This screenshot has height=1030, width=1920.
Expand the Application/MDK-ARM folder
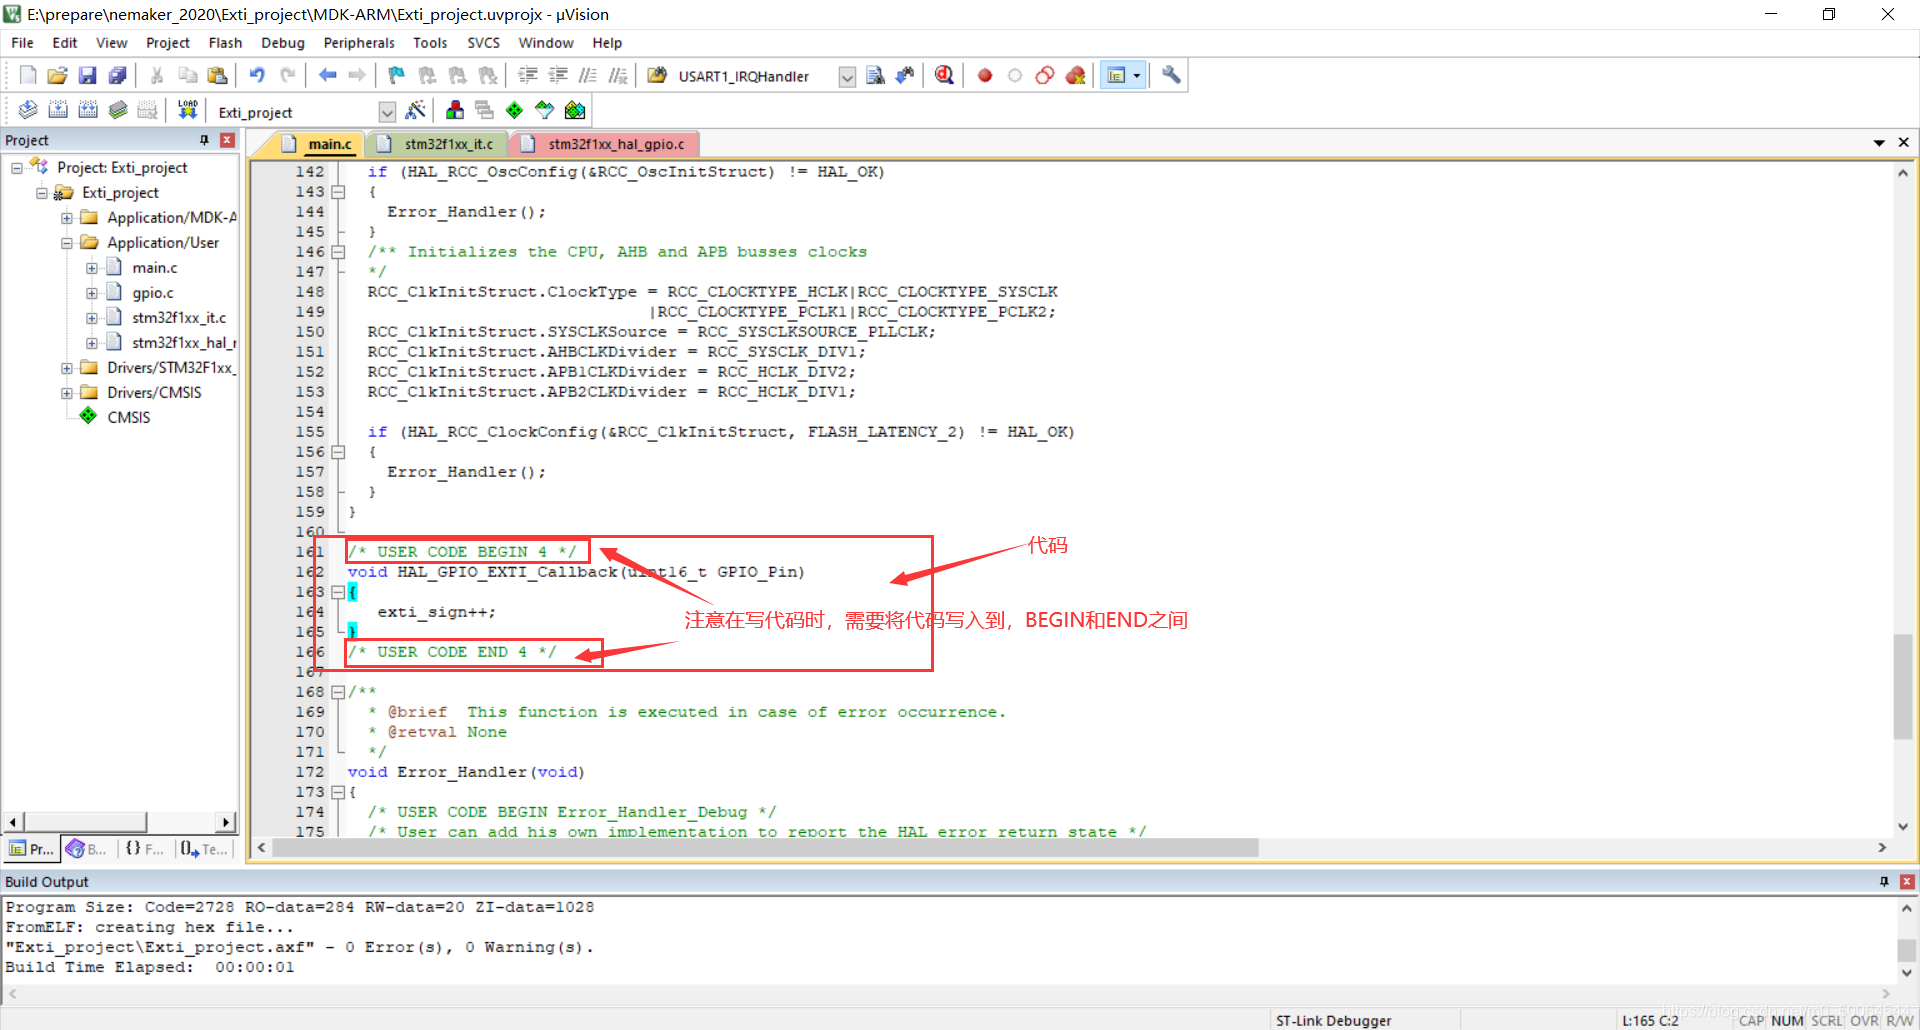point(67,218)
